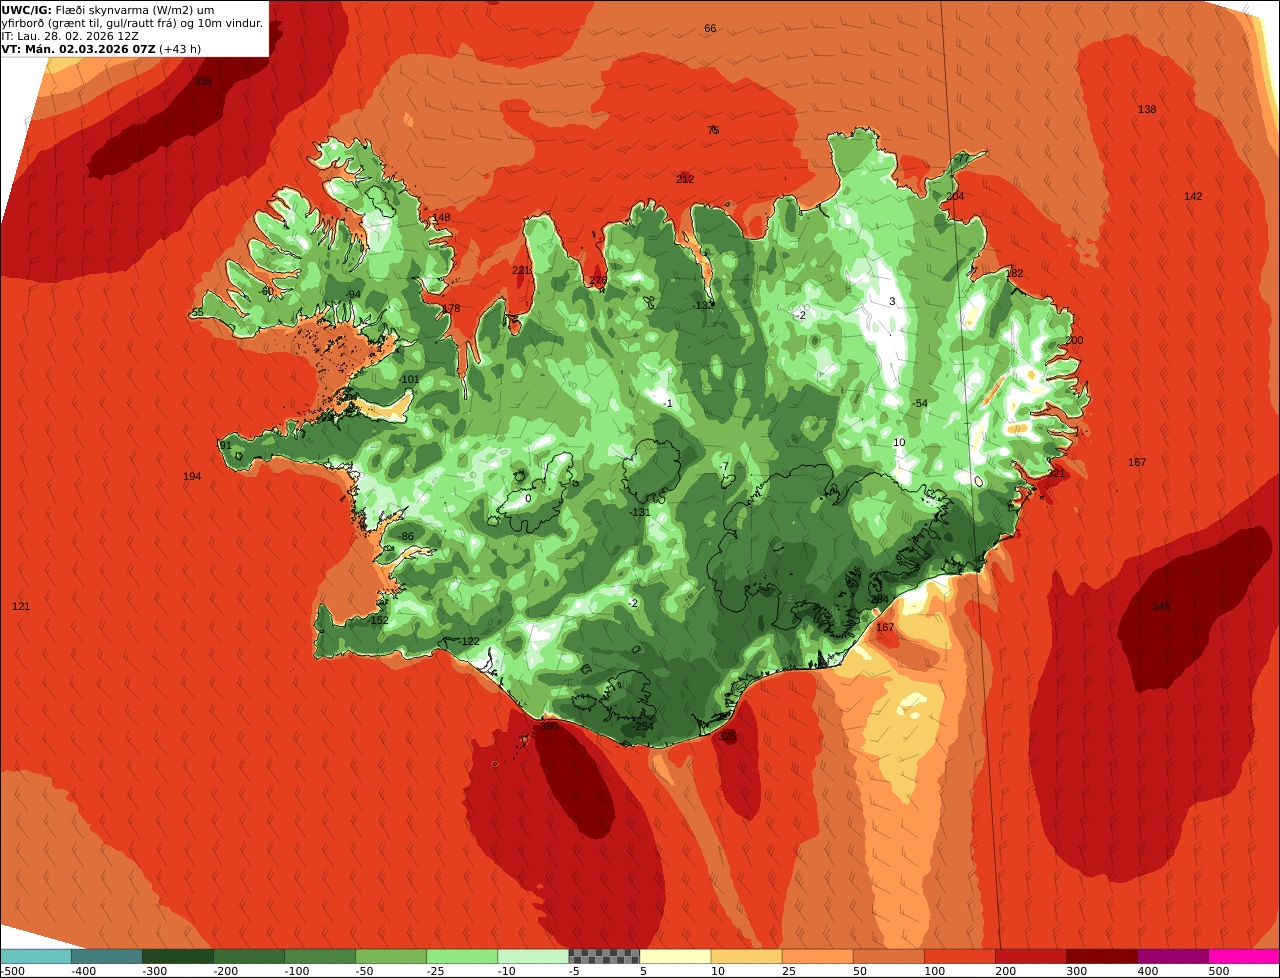Click the 'VT: Mán. 02.03.2026 07Z' valid time
1280x978 pixels.
pyautogui.click(x=77, y=49)
